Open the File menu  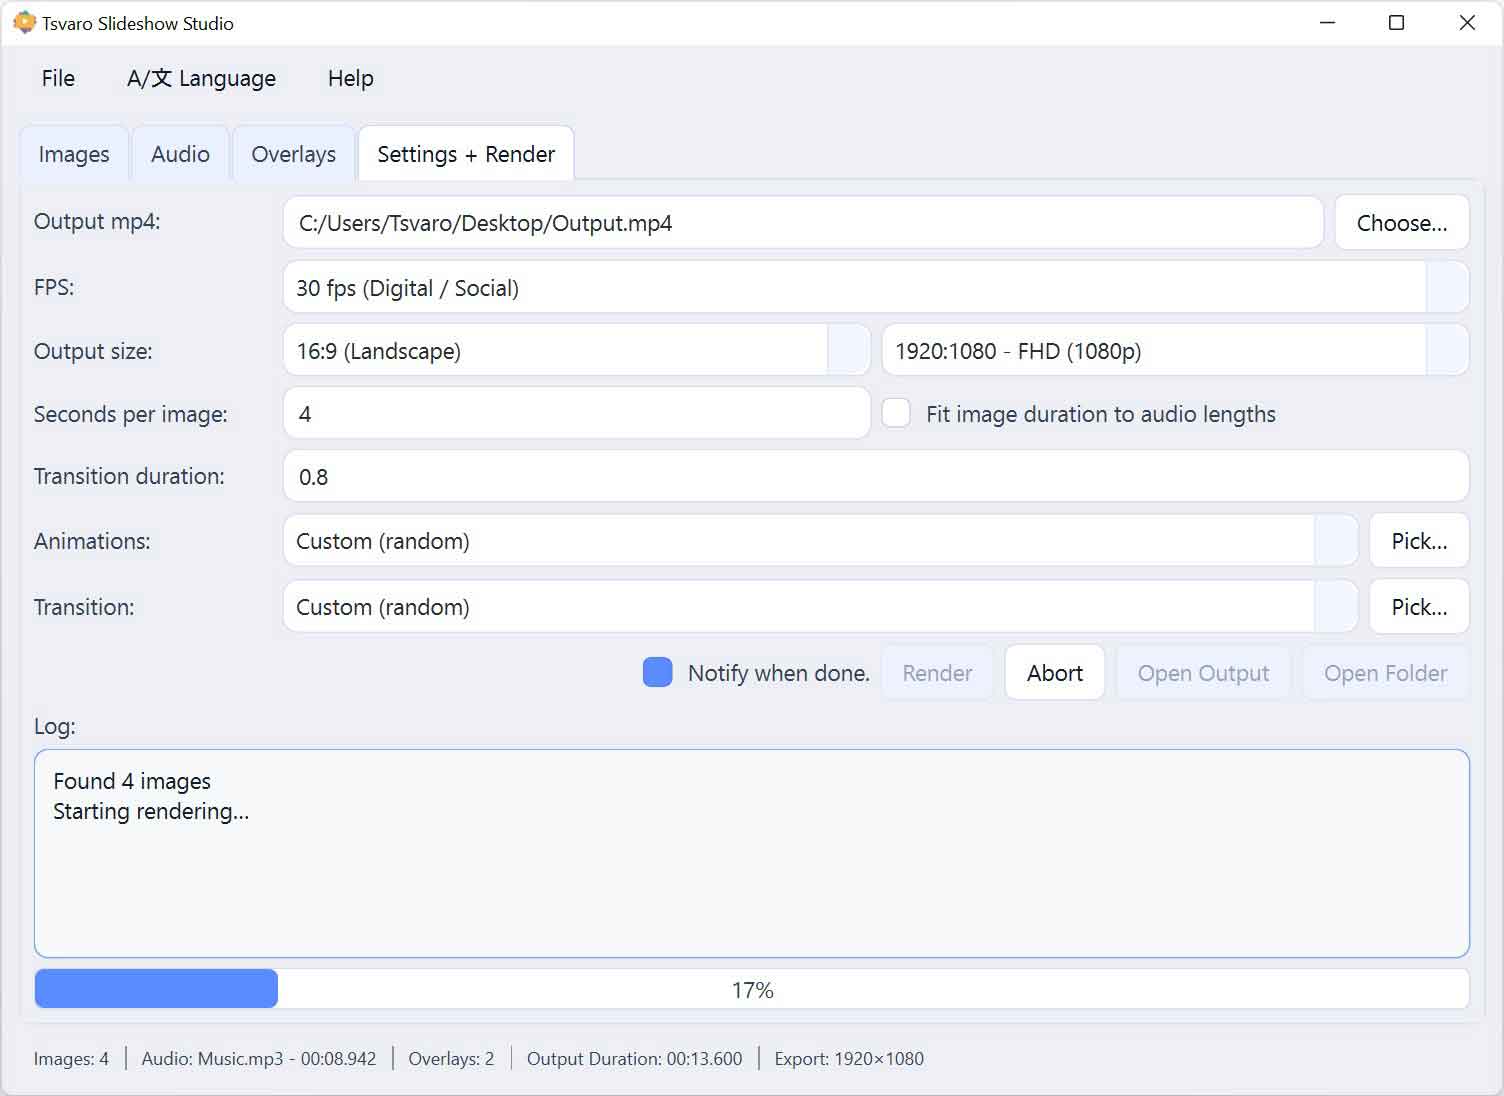58,78
